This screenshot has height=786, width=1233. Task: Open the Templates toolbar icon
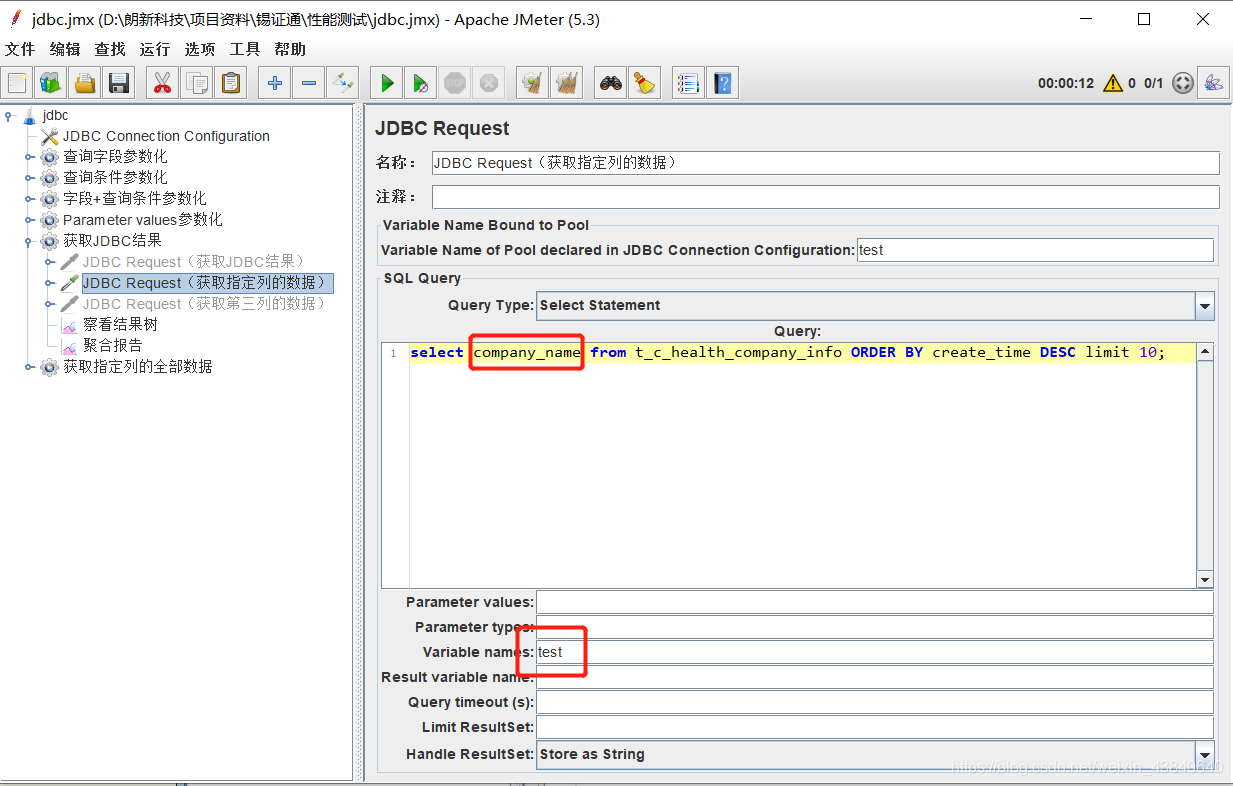coord(50,83)
